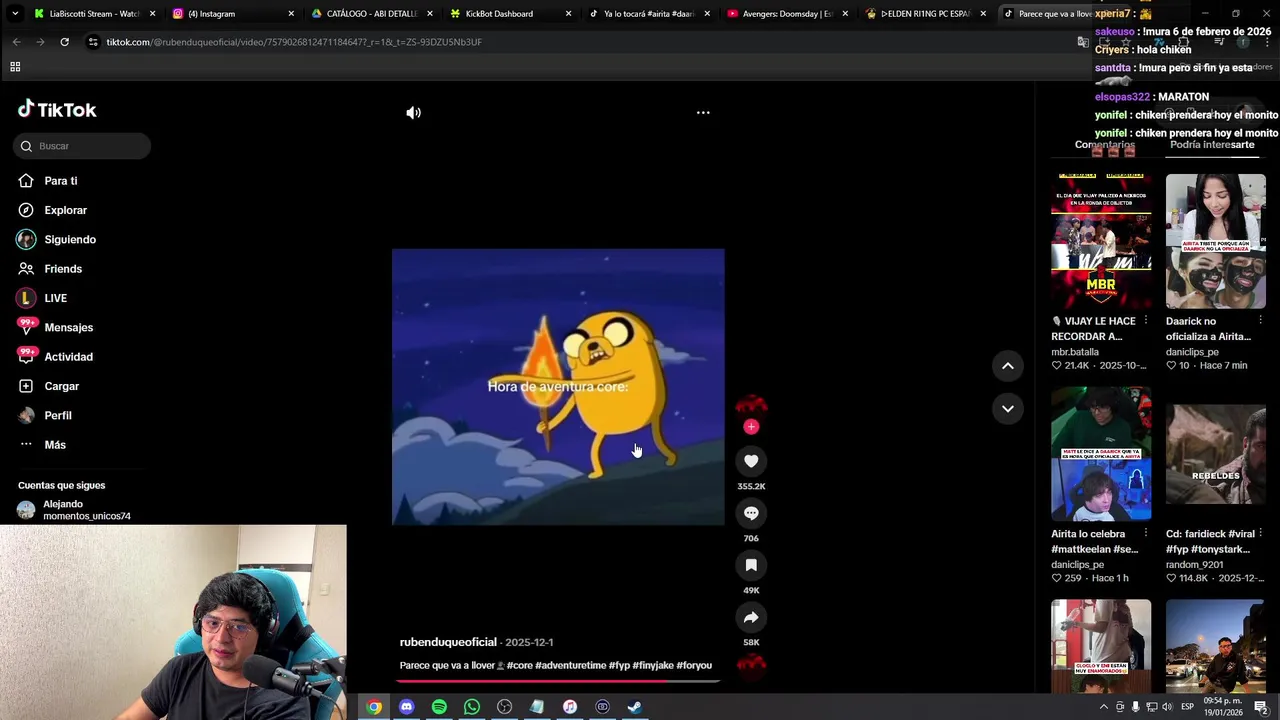Open the LIVE section

tap(55, 298)
